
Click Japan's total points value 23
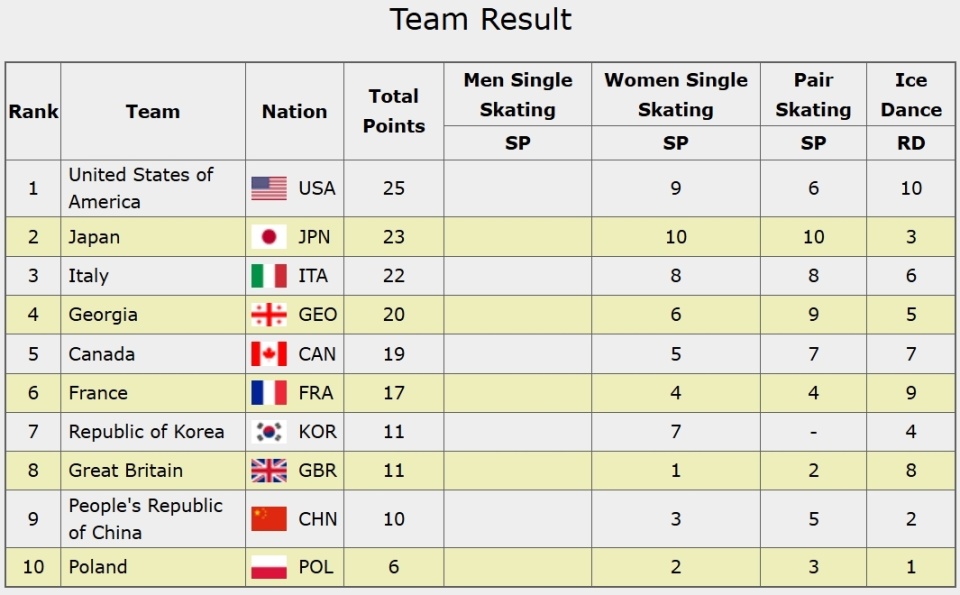coord(394,237)
